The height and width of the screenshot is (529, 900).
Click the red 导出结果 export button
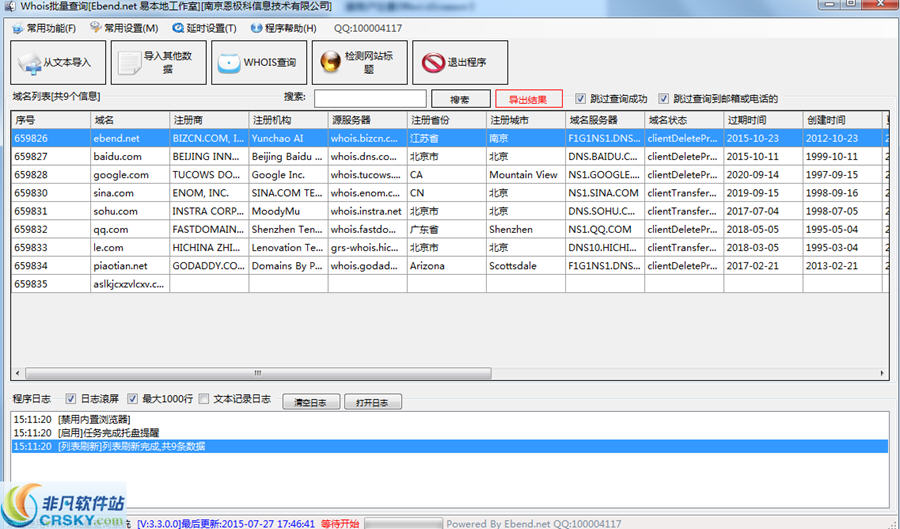[529, 99]
